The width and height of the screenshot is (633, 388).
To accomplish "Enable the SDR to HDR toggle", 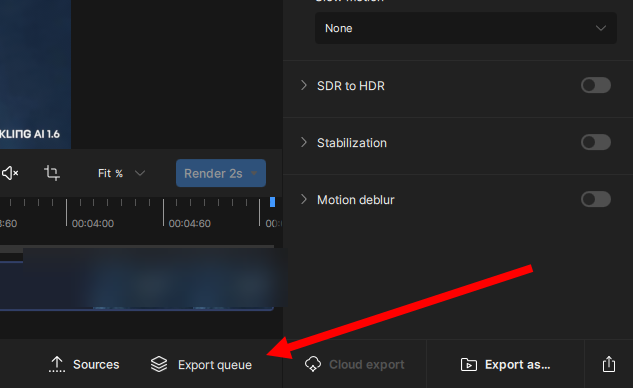I will click(x=595, y=85).
